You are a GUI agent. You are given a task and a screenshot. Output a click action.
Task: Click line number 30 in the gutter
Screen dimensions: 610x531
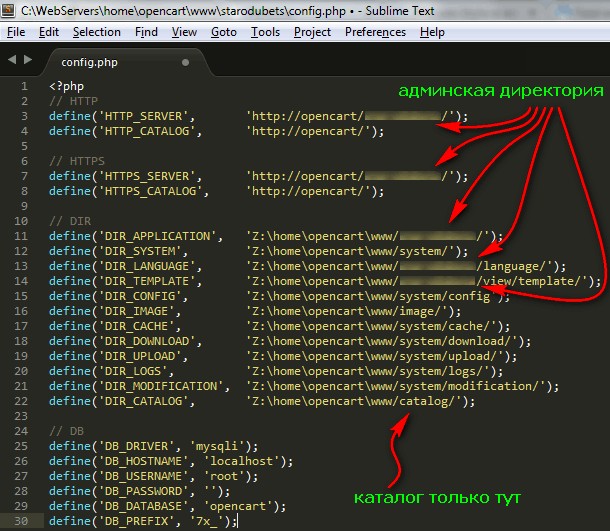(x=22, y=521)
